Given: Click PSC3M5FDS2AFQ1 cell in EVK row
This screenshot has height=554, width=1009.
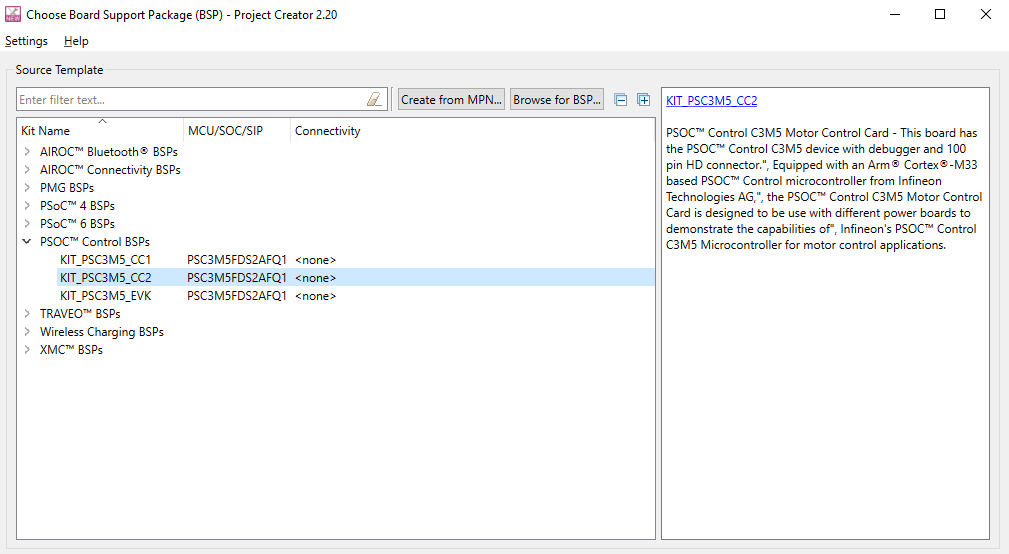Looking at the screenshot, I should (237, 296).
